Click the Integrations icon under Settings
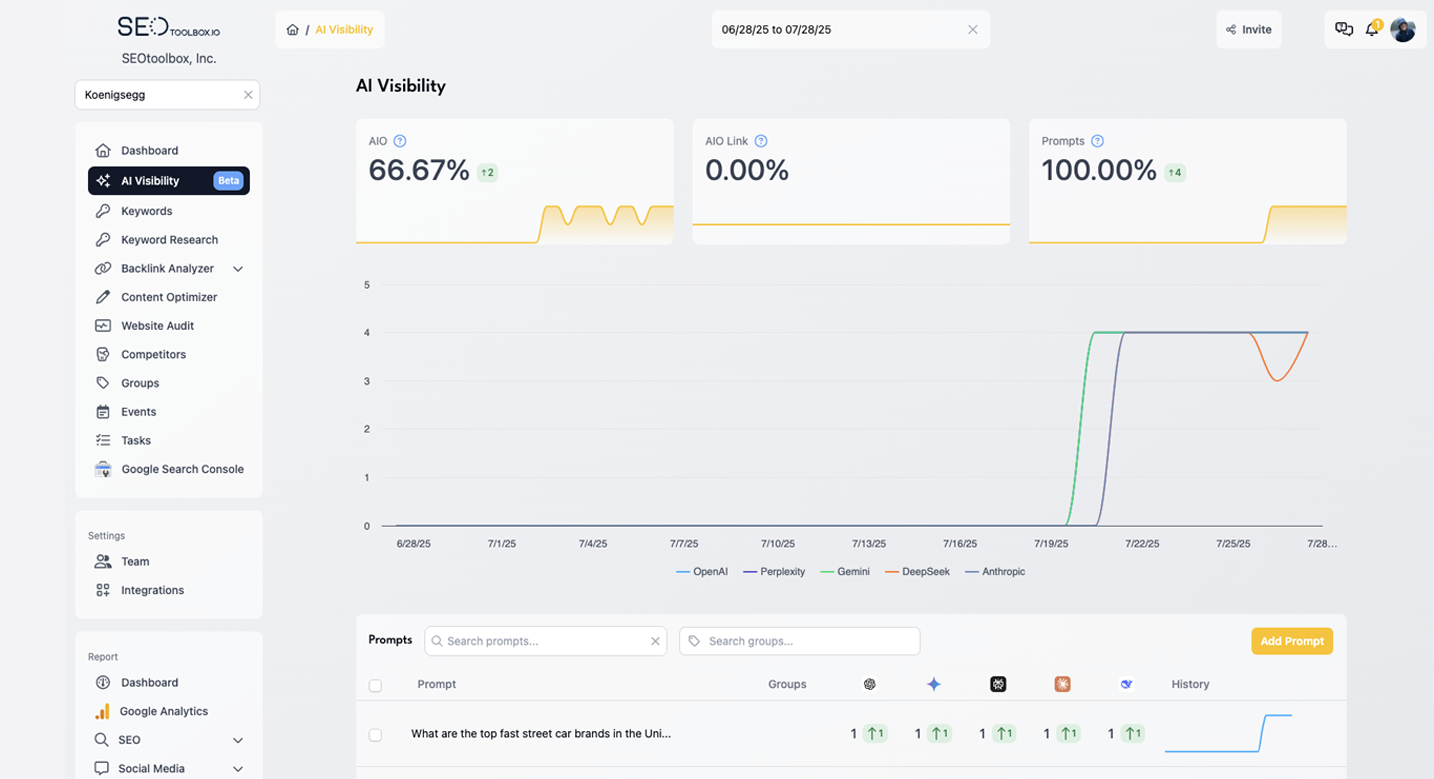Screen dimensions: 1434x779 coord(102,590)
